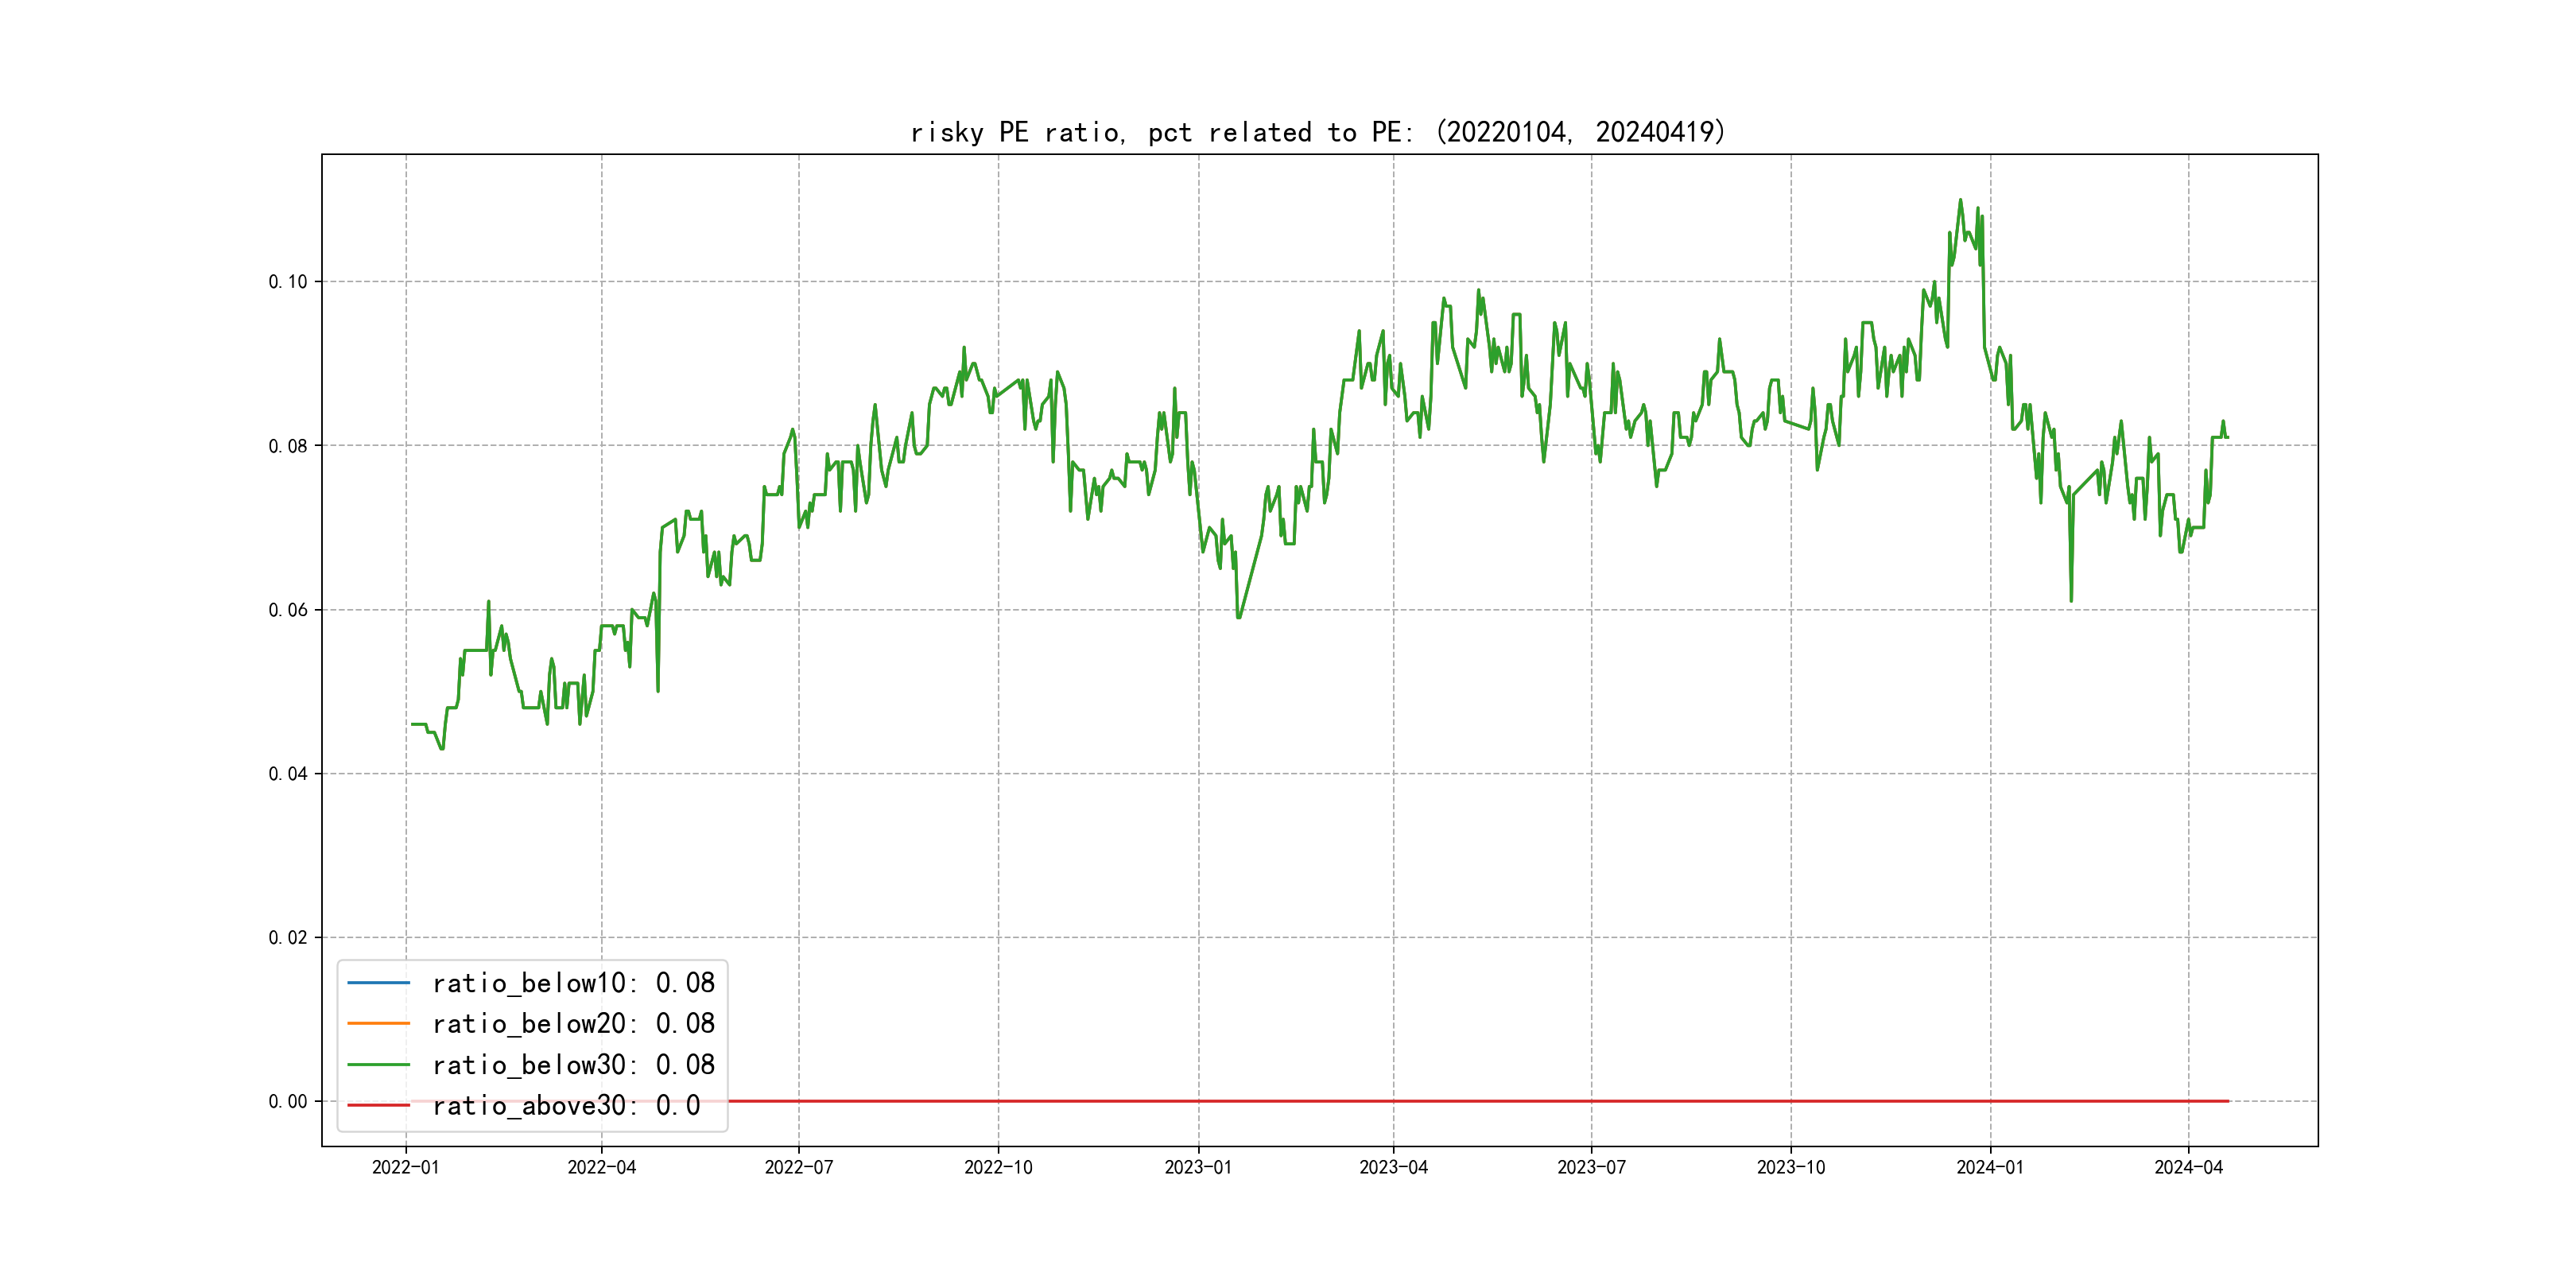This screenshot has width=2576, height=1288.
Task: Click the ratio_below30: 0.08 legend label
Action: (573, 1065)
